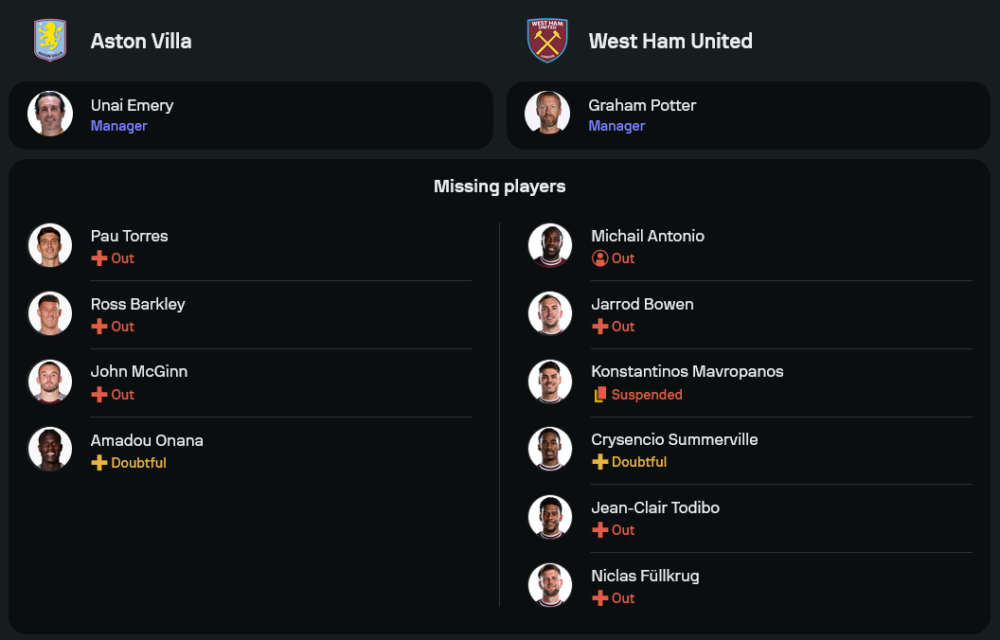
Task: Open the West Ham United team link
Action: (670, 41)
